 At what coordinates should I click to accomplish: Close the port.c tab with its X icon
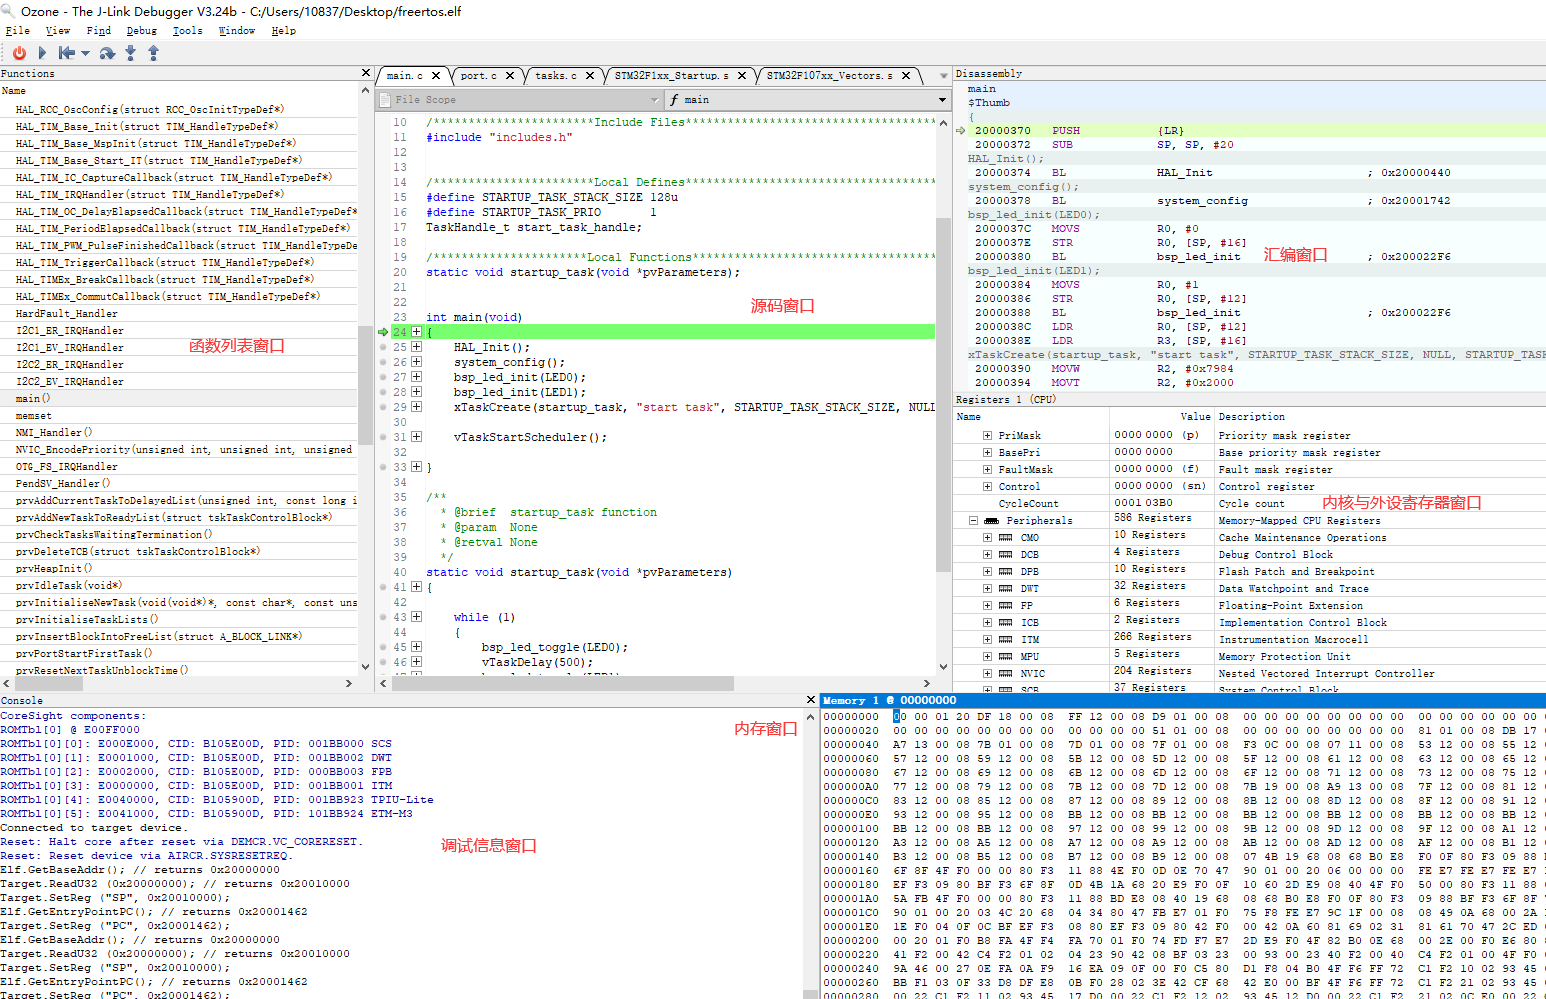tap(510, 76)
